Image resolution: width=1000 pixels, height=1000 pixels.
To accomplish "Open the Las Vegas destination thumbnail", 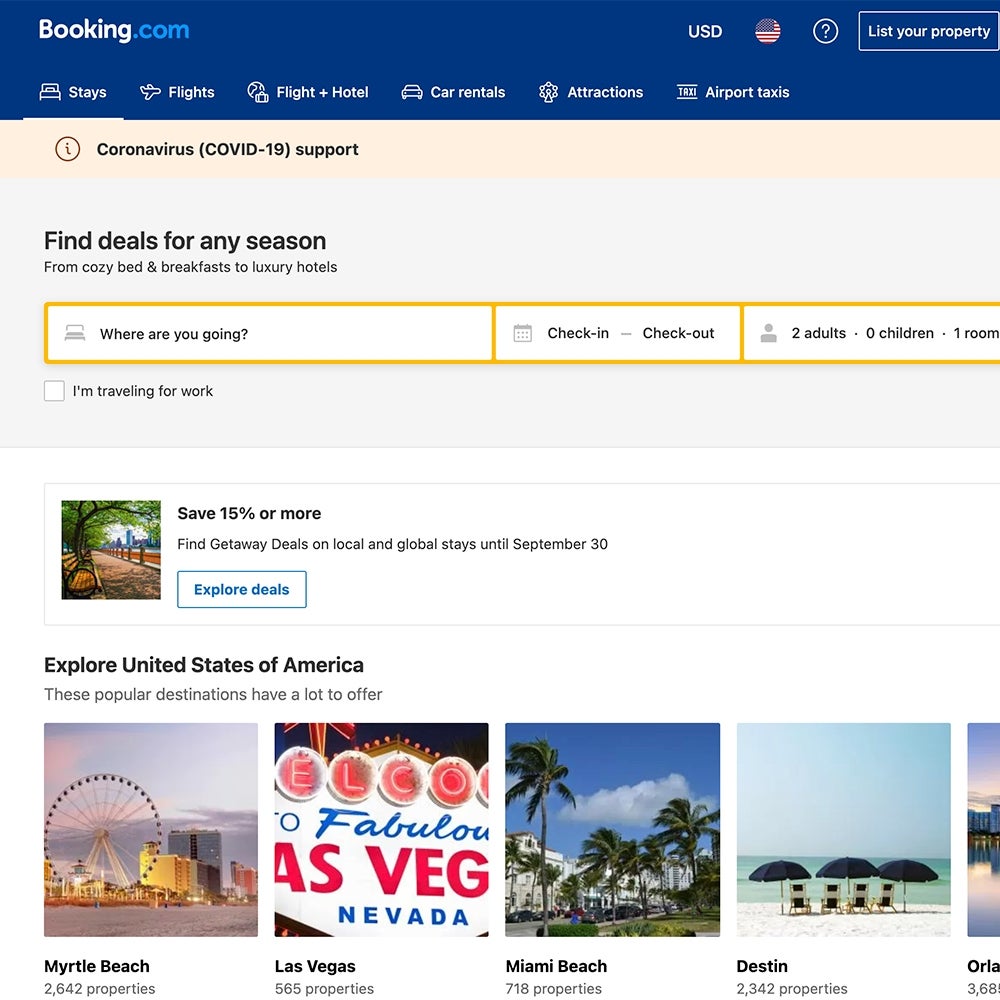I will 381,829.
